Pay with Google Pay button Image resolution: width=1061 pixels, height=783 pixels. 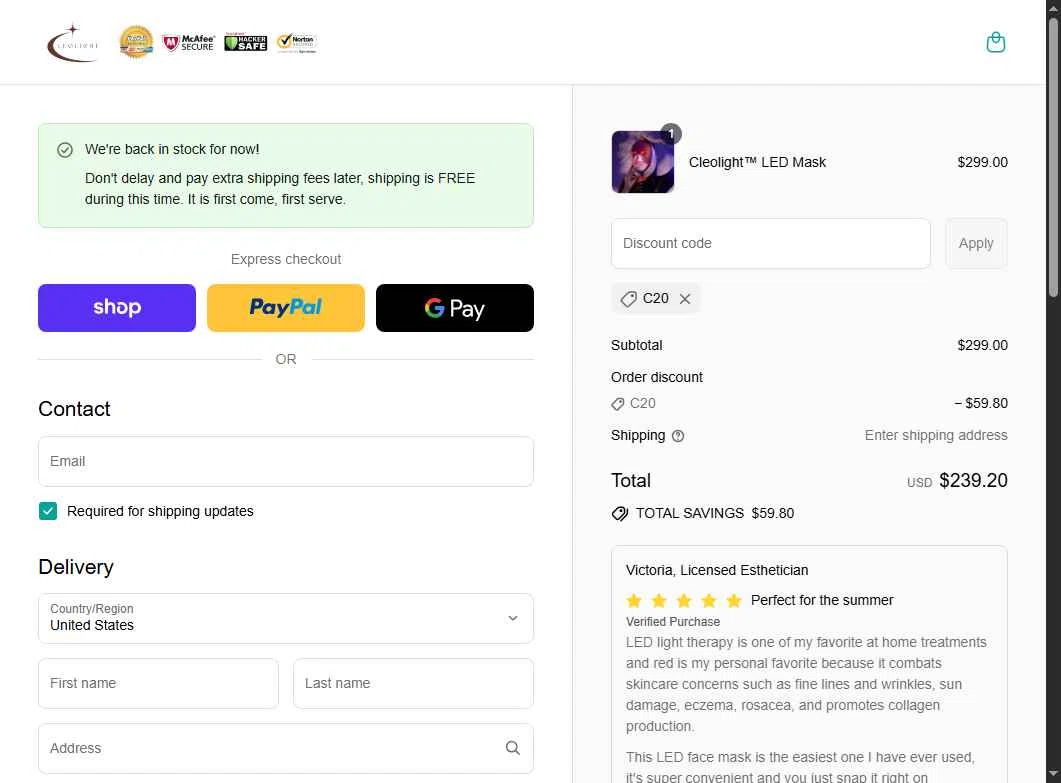[x=455, y=308]
